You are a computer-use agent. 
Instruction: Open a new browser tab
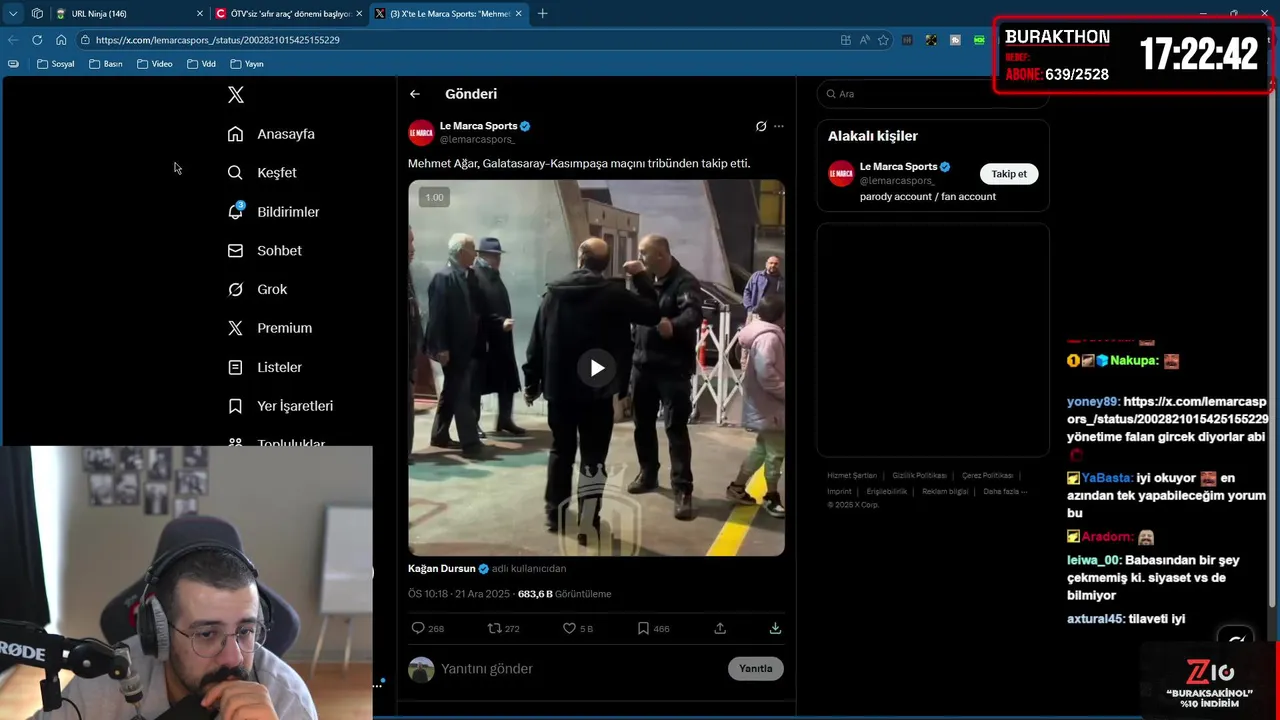coord(543,14)
